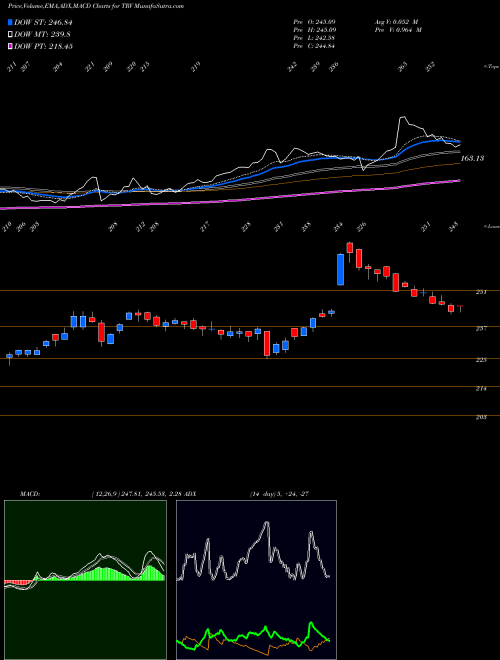
Task: Click the 225 price level label
Action: (x=481, y=359)
